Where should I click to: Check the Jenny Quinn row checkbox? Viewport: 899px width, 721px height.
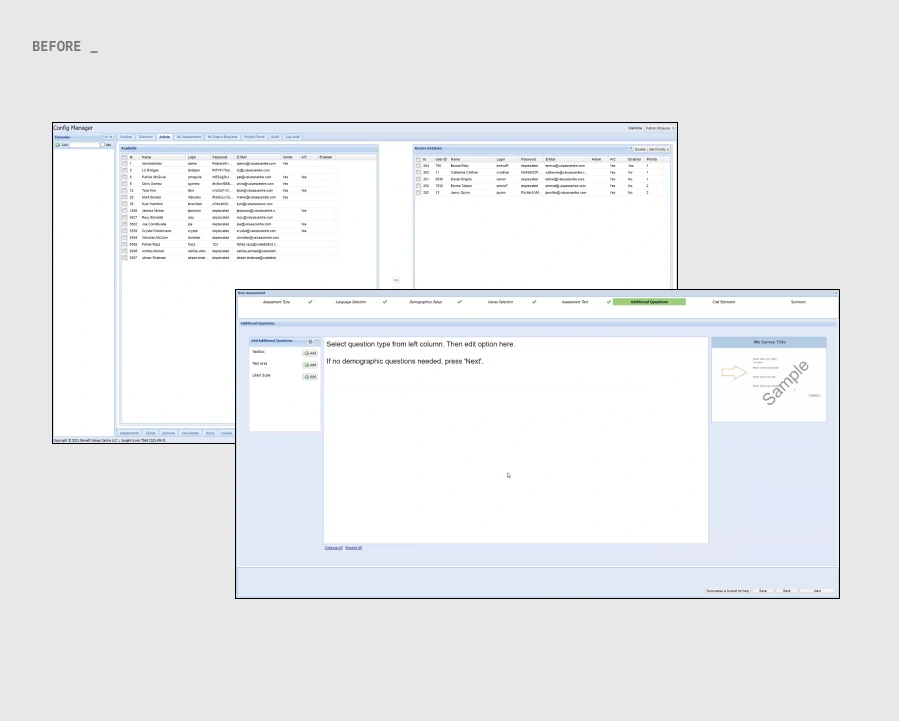(x=418, y=193)
